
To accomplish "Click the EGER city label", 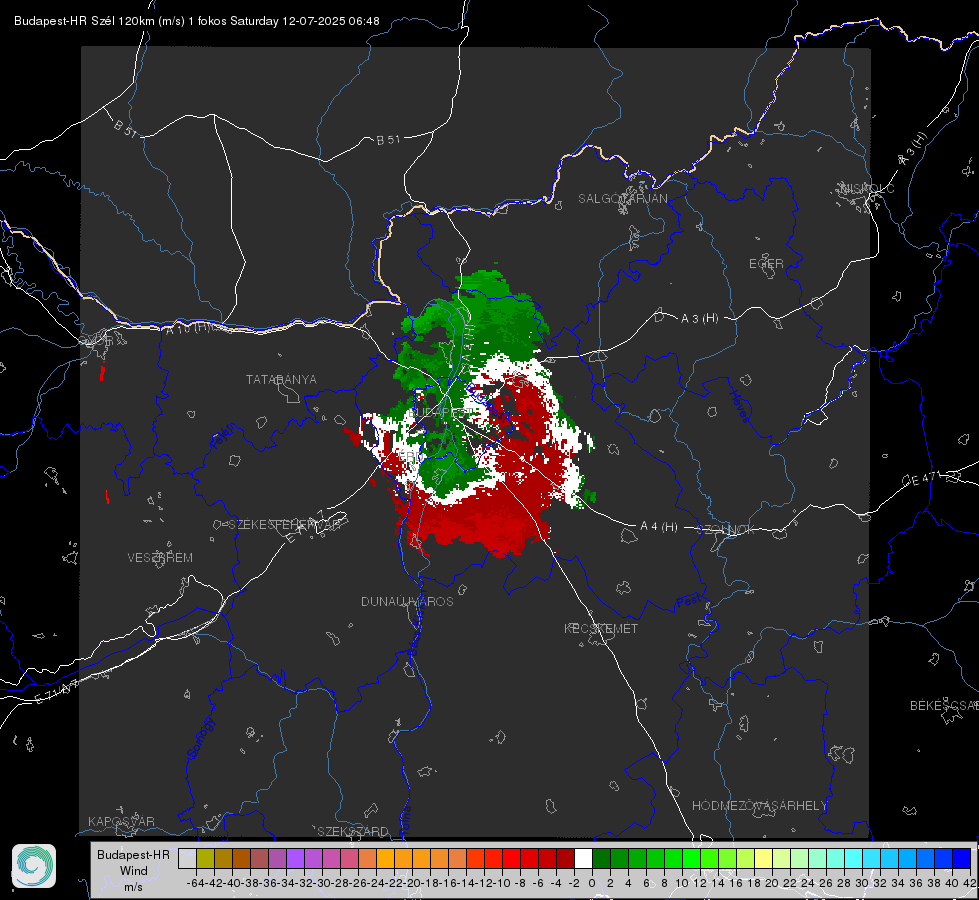I will coord(766,264).
